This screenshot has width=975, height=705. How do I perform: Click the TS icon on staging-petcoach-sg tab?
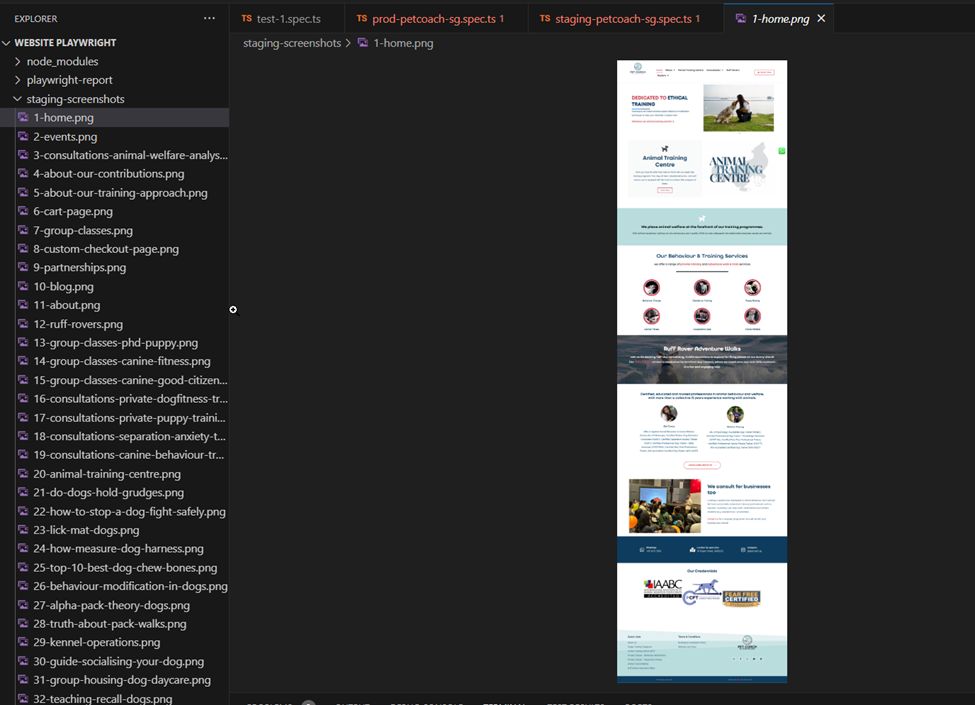tap(545, 19)
